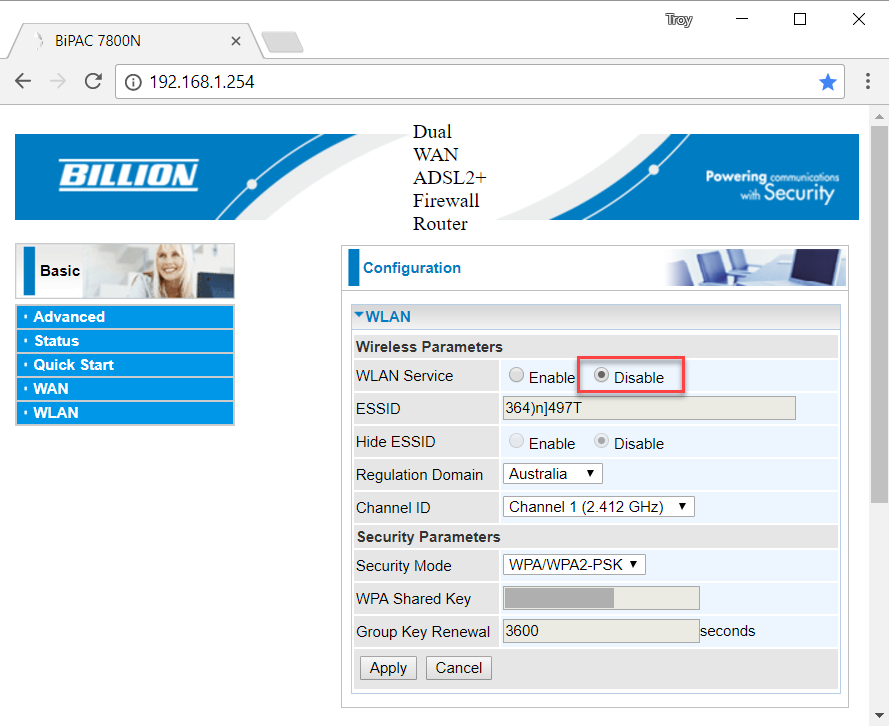Image resolution: width=889 pixels, height=726 pixels.
Task: Open the three-dot browser menu
Action: 869,81
